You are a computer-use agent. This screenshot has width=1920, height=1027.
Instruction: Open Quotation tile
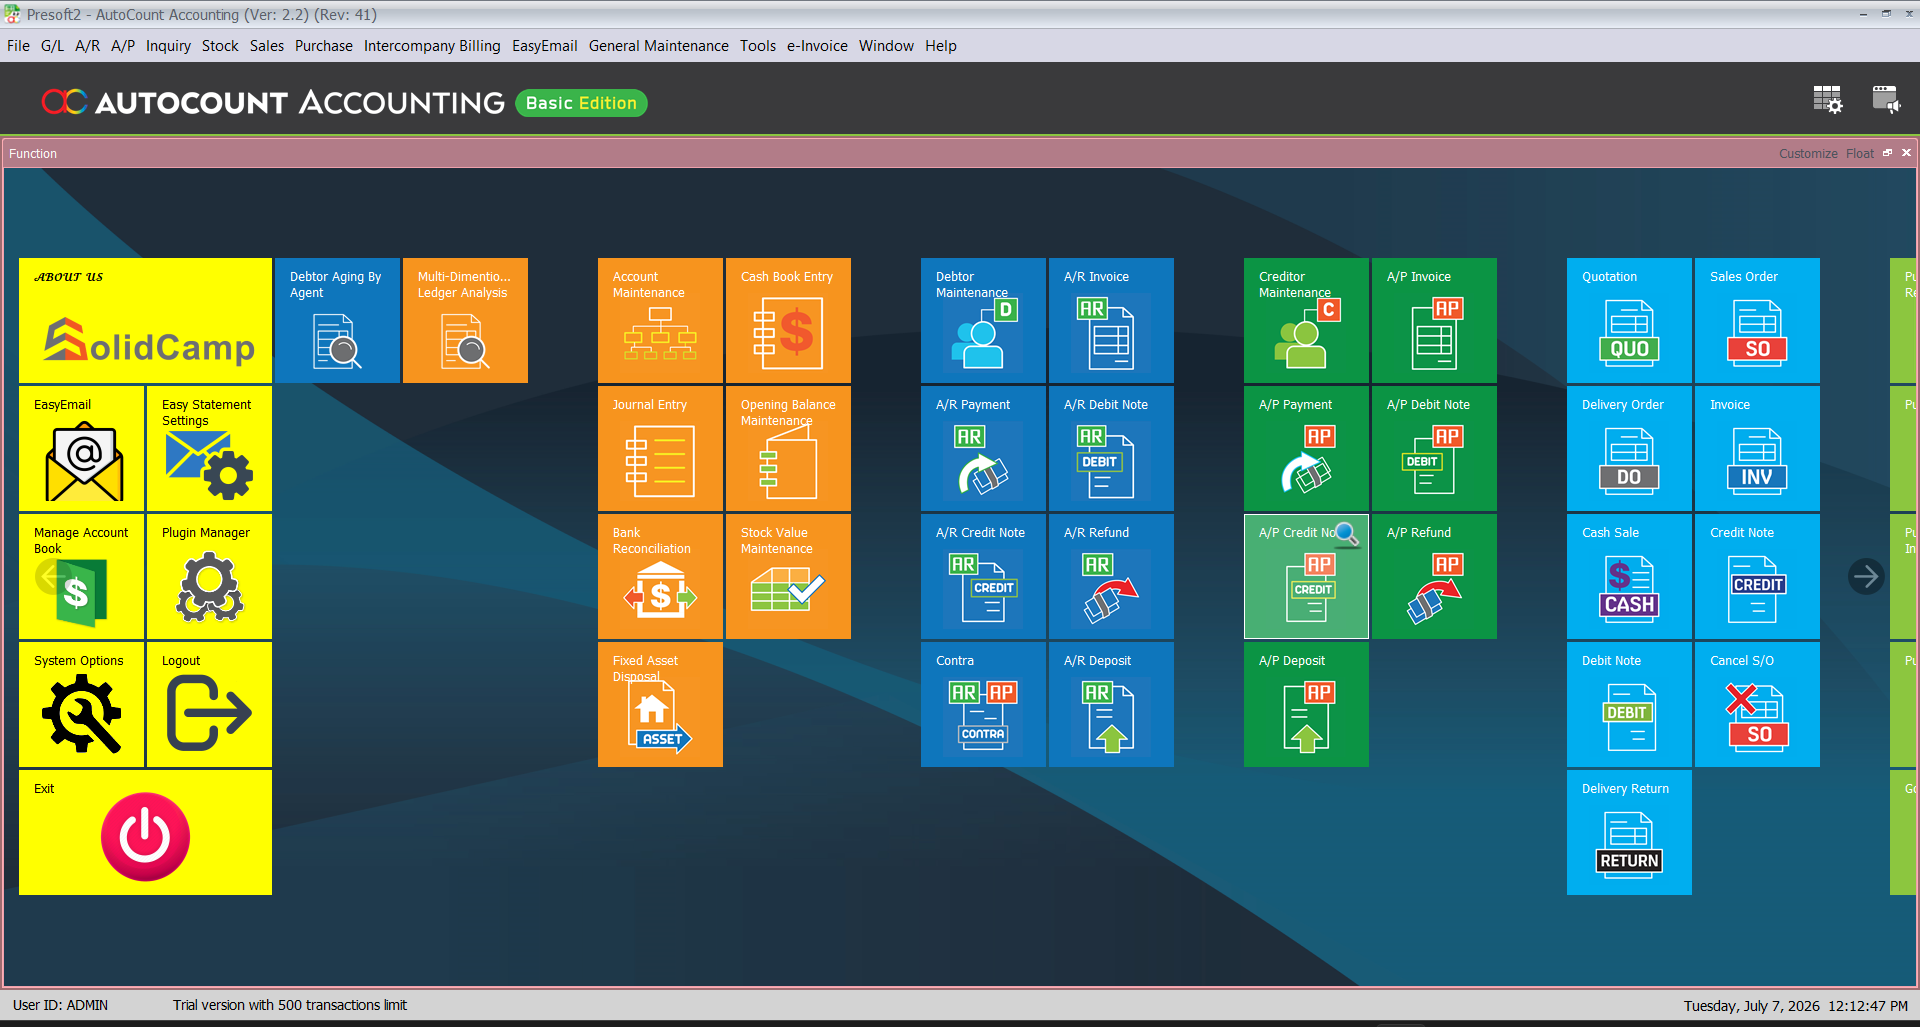point(1629,320)
